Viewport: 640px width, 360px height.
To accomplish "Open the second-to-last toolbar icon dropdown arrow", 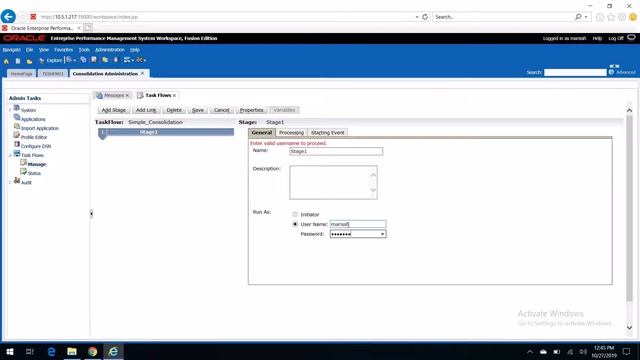I will pos(133,60).
